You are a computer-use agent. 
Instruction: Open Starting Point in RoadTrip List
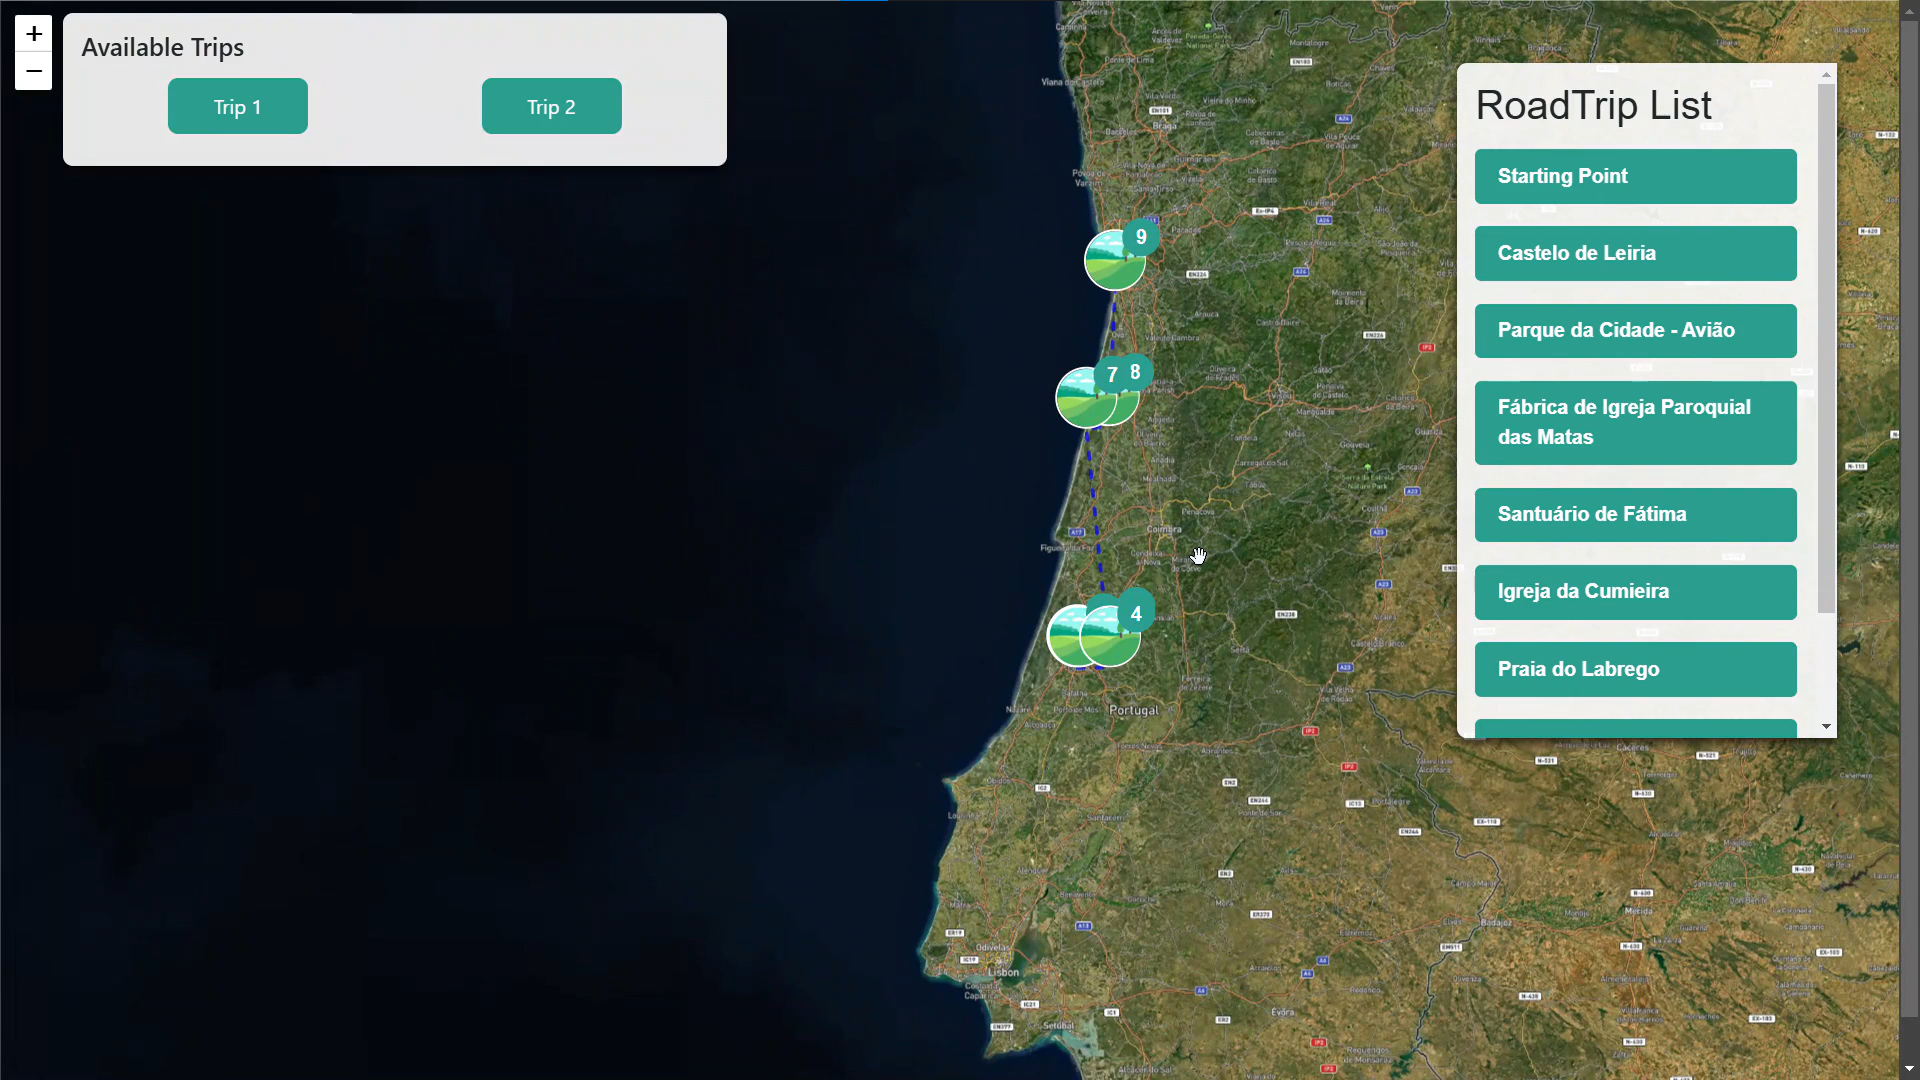1635,177
